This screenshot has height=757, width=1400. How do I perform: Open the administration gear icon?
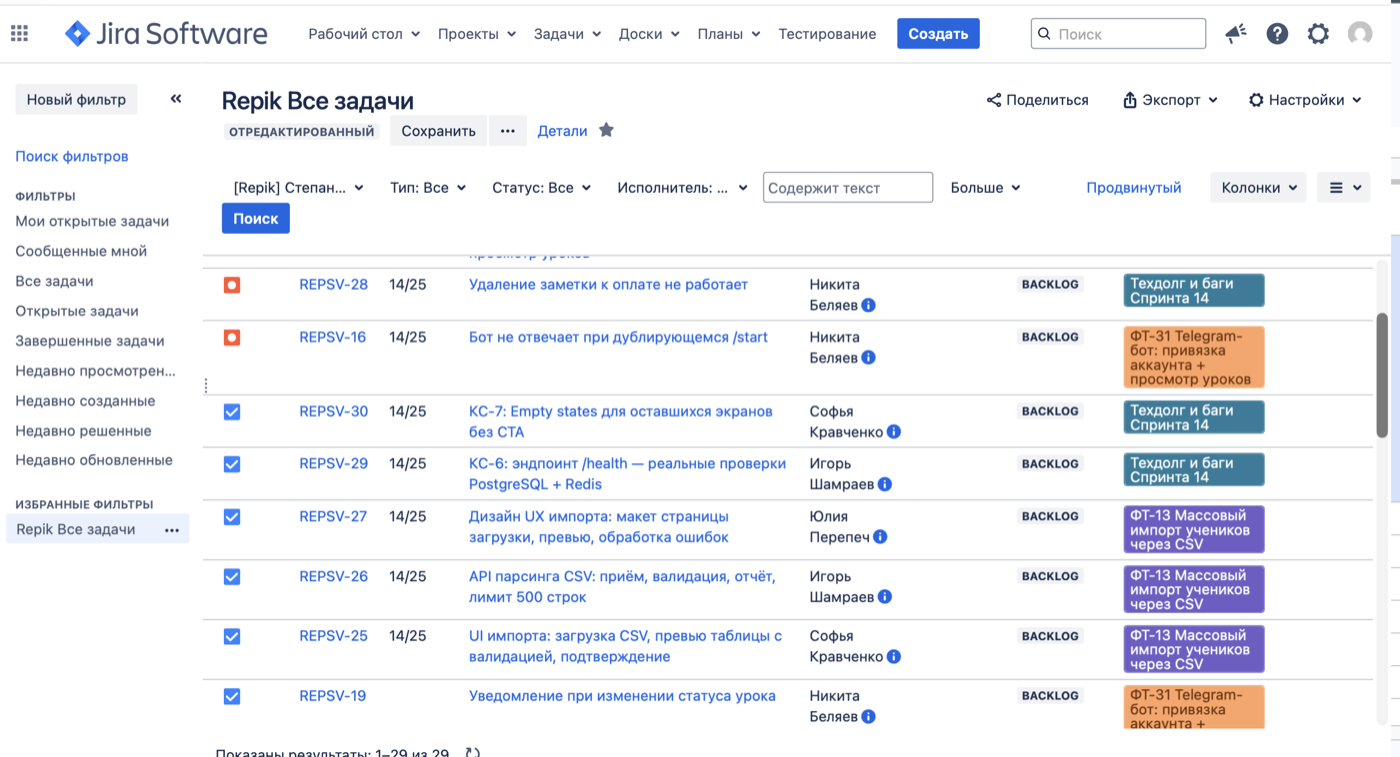(1318, 33)
